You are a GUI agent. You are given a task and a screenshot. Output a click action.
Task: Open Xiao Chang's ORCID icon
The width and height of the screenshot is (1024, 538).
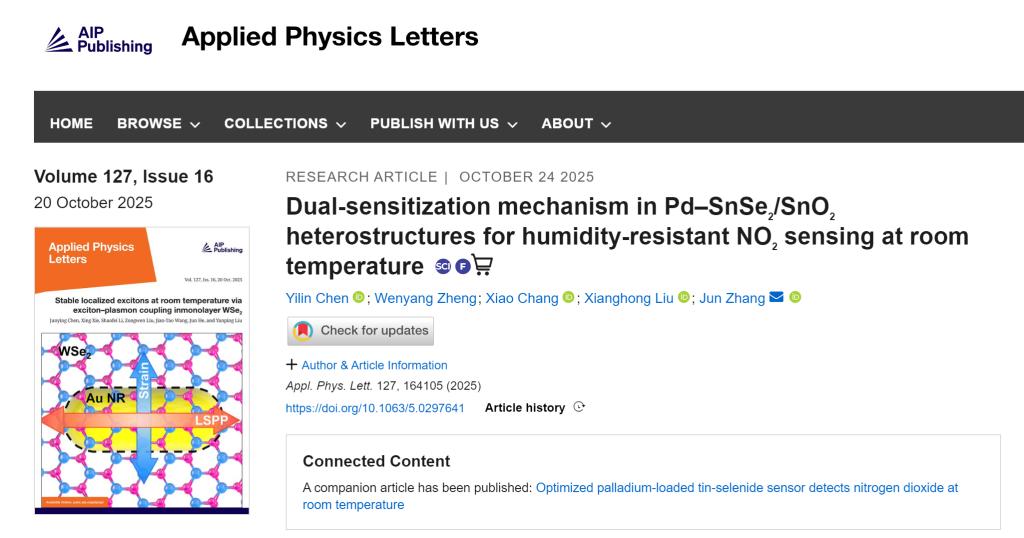click(569, 298)
